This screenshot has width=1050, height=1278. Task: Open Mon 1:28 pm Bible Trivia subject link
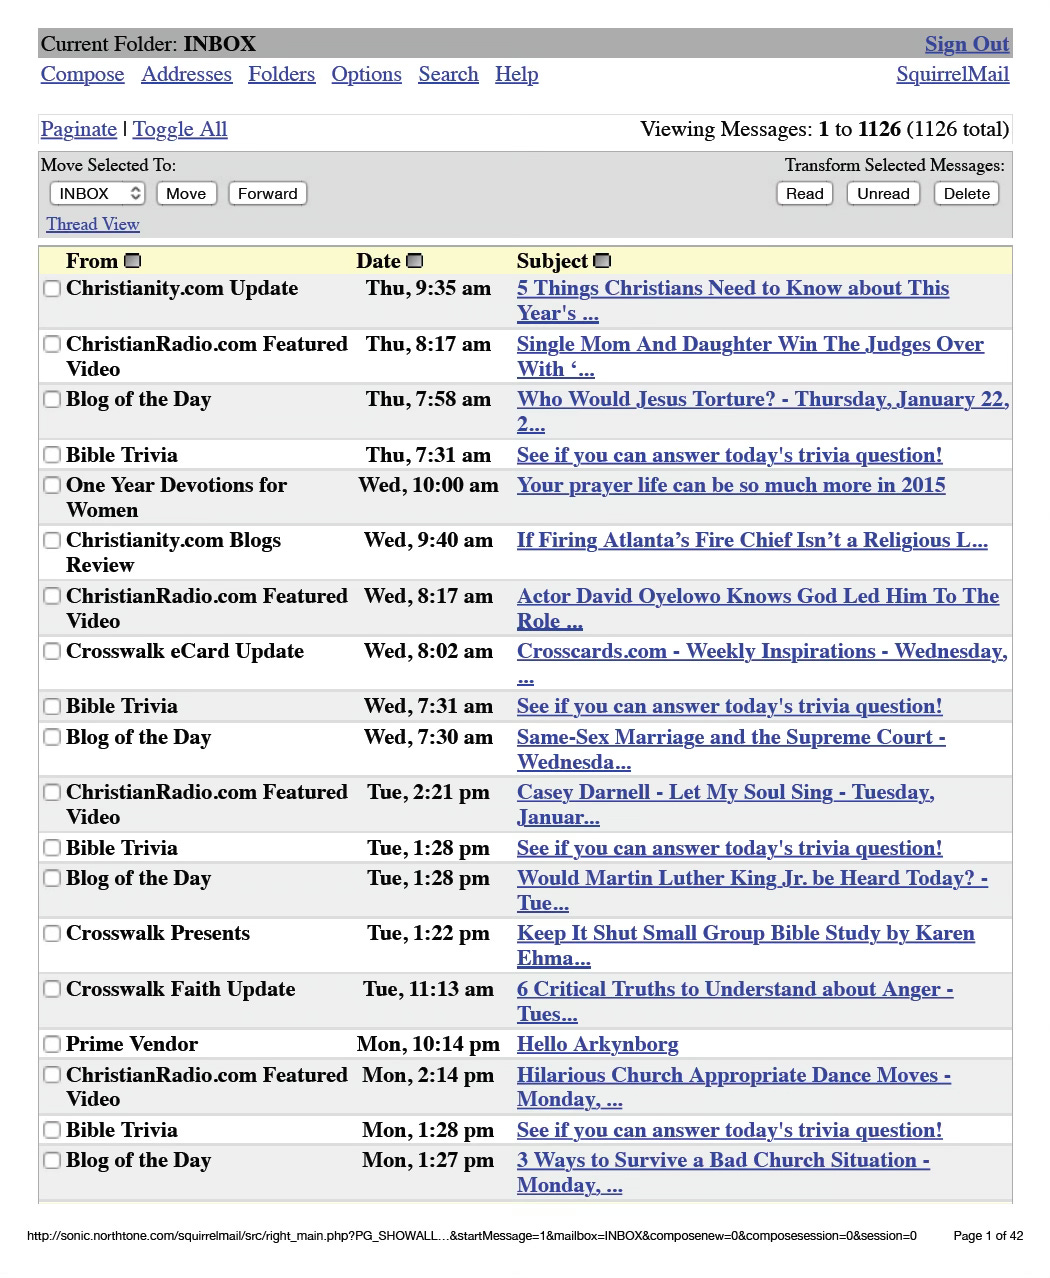(x=729, y=1130)
